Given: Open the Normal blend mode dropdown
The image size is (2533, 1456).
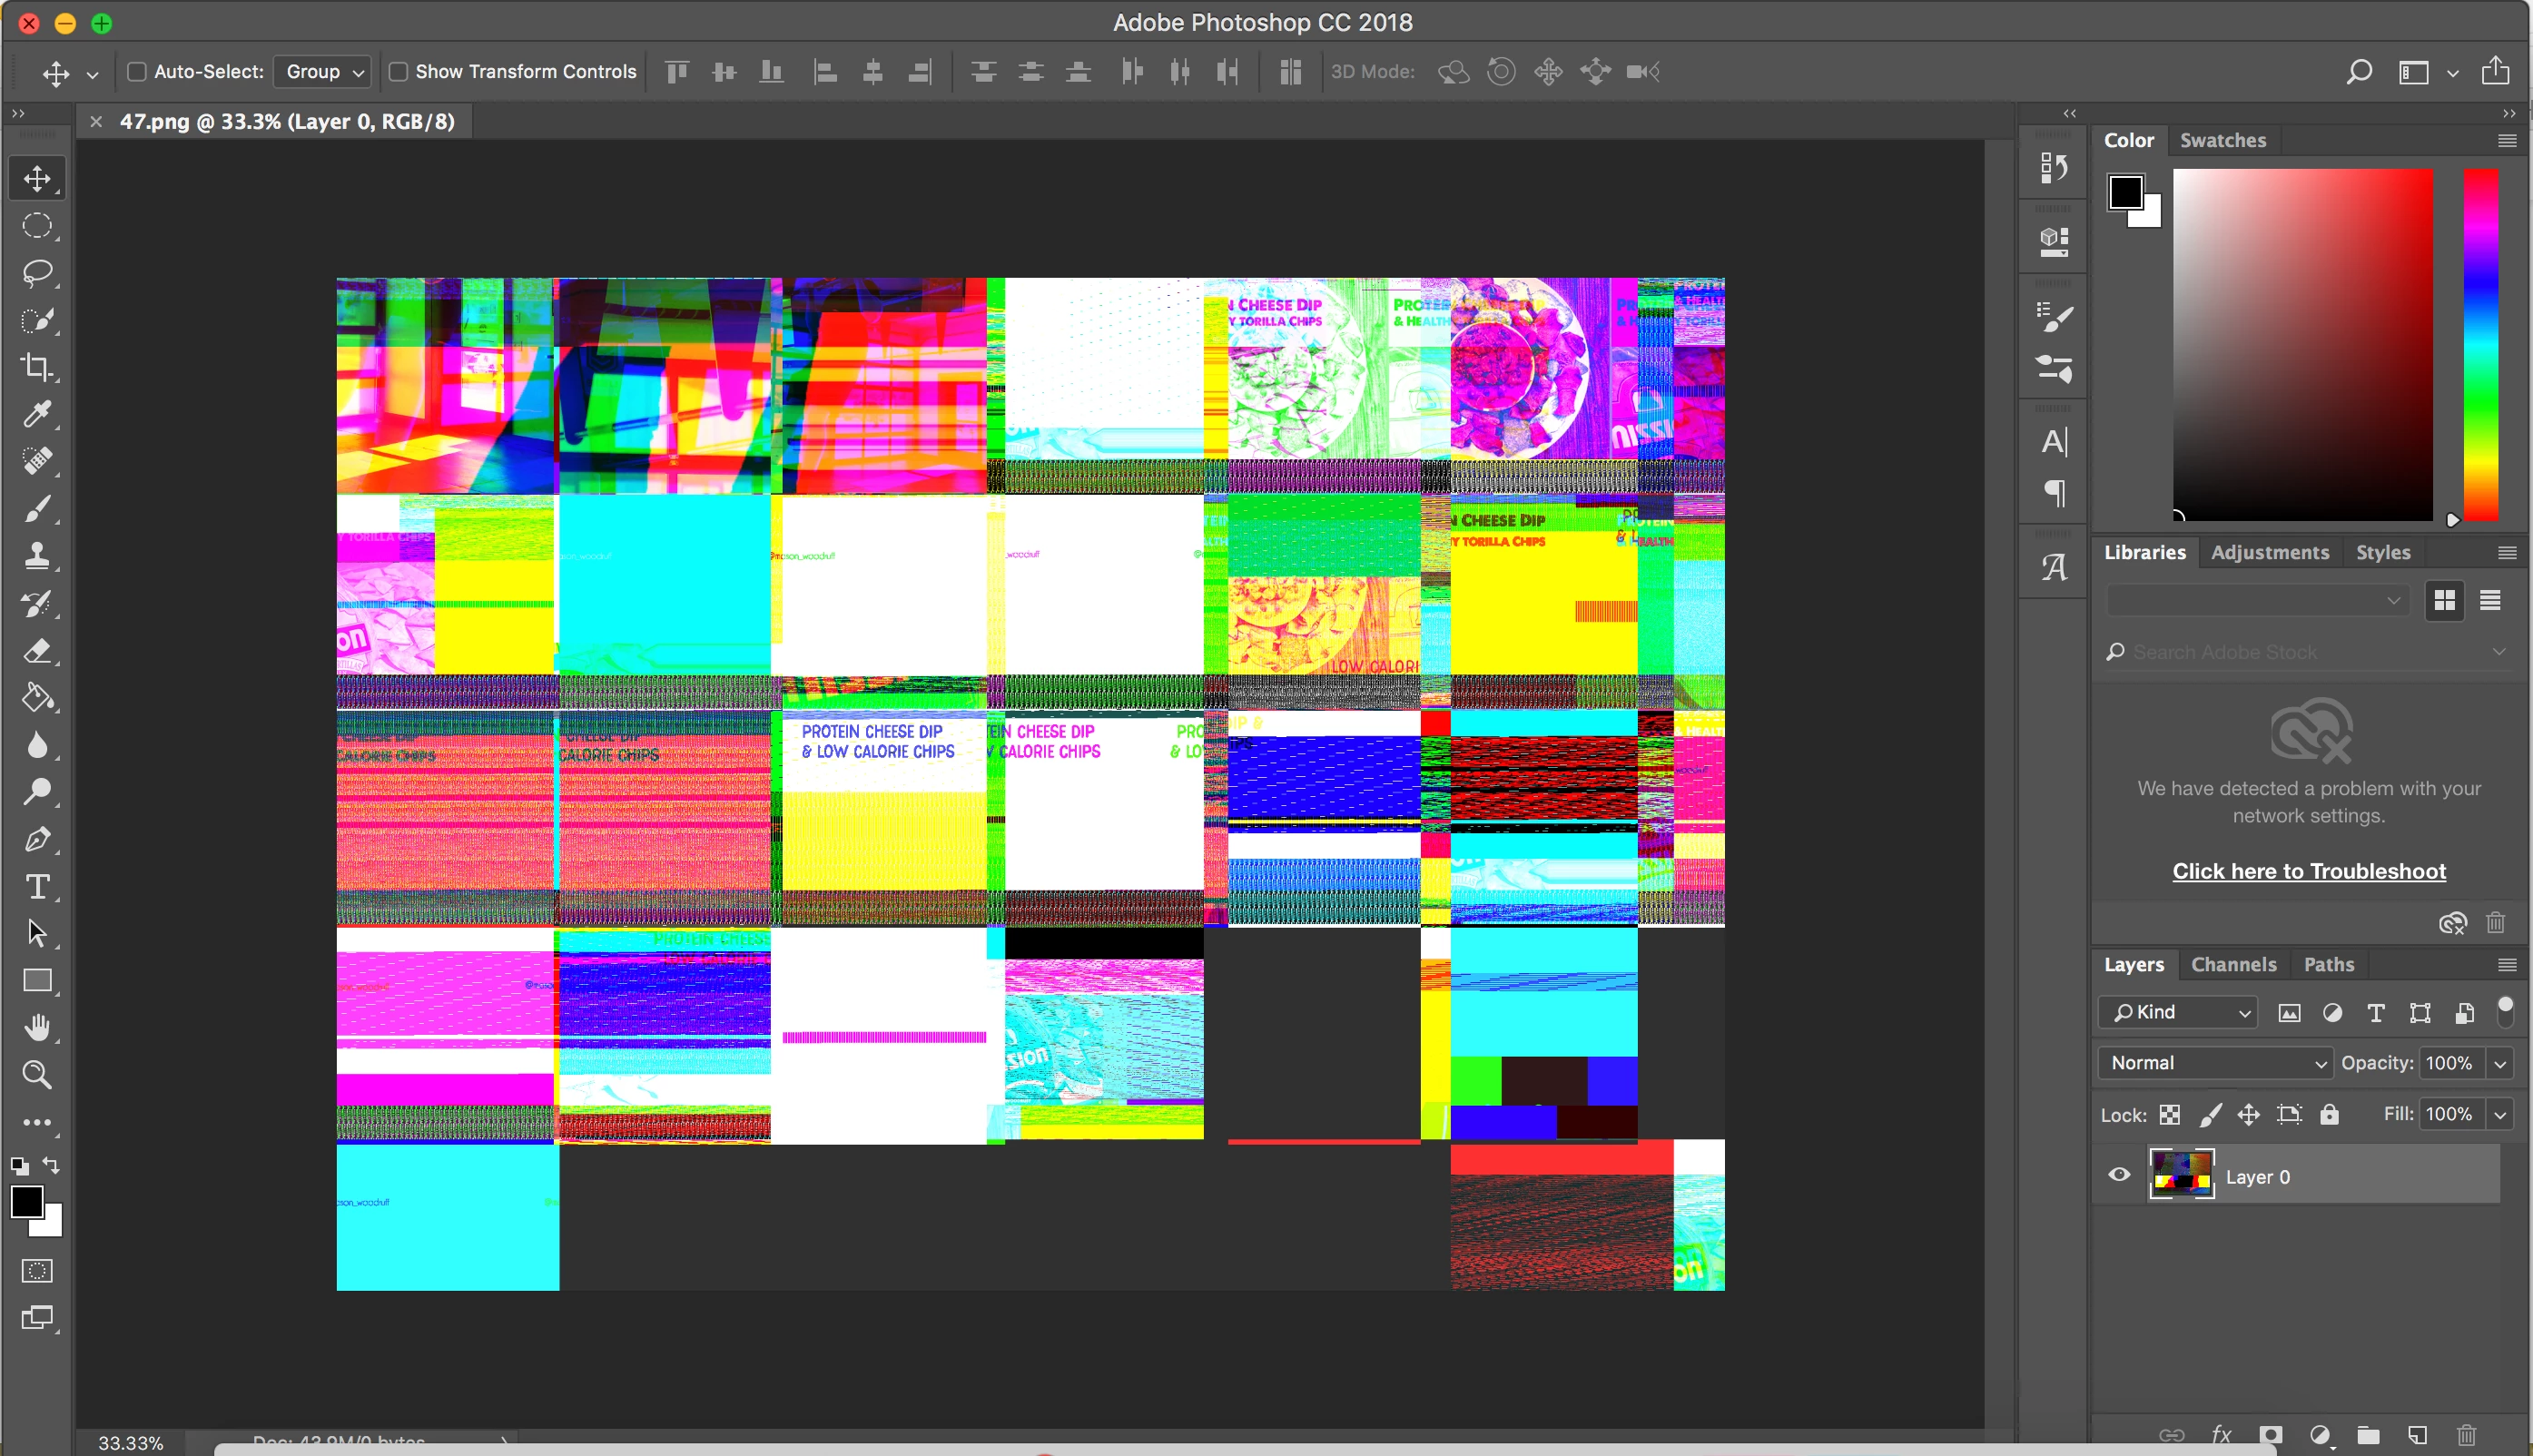Looking at the screenshot, I should [2215, 1063].
